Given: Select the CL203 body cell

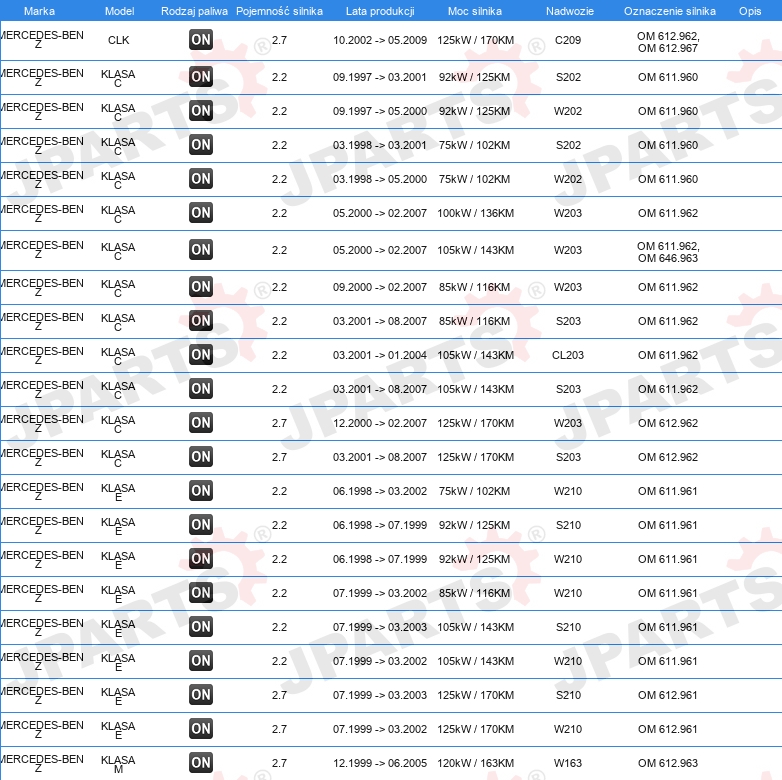Looking at the screenshot, I should [x=568, y=355].
